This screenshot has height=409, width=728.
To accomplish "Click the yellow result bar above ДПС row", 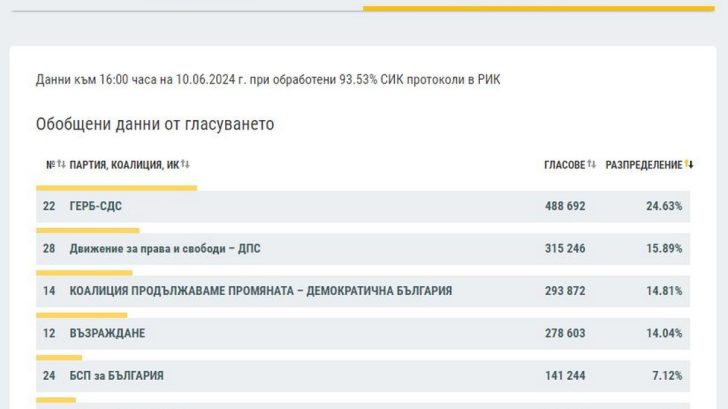I will click(x=87, y=230).
